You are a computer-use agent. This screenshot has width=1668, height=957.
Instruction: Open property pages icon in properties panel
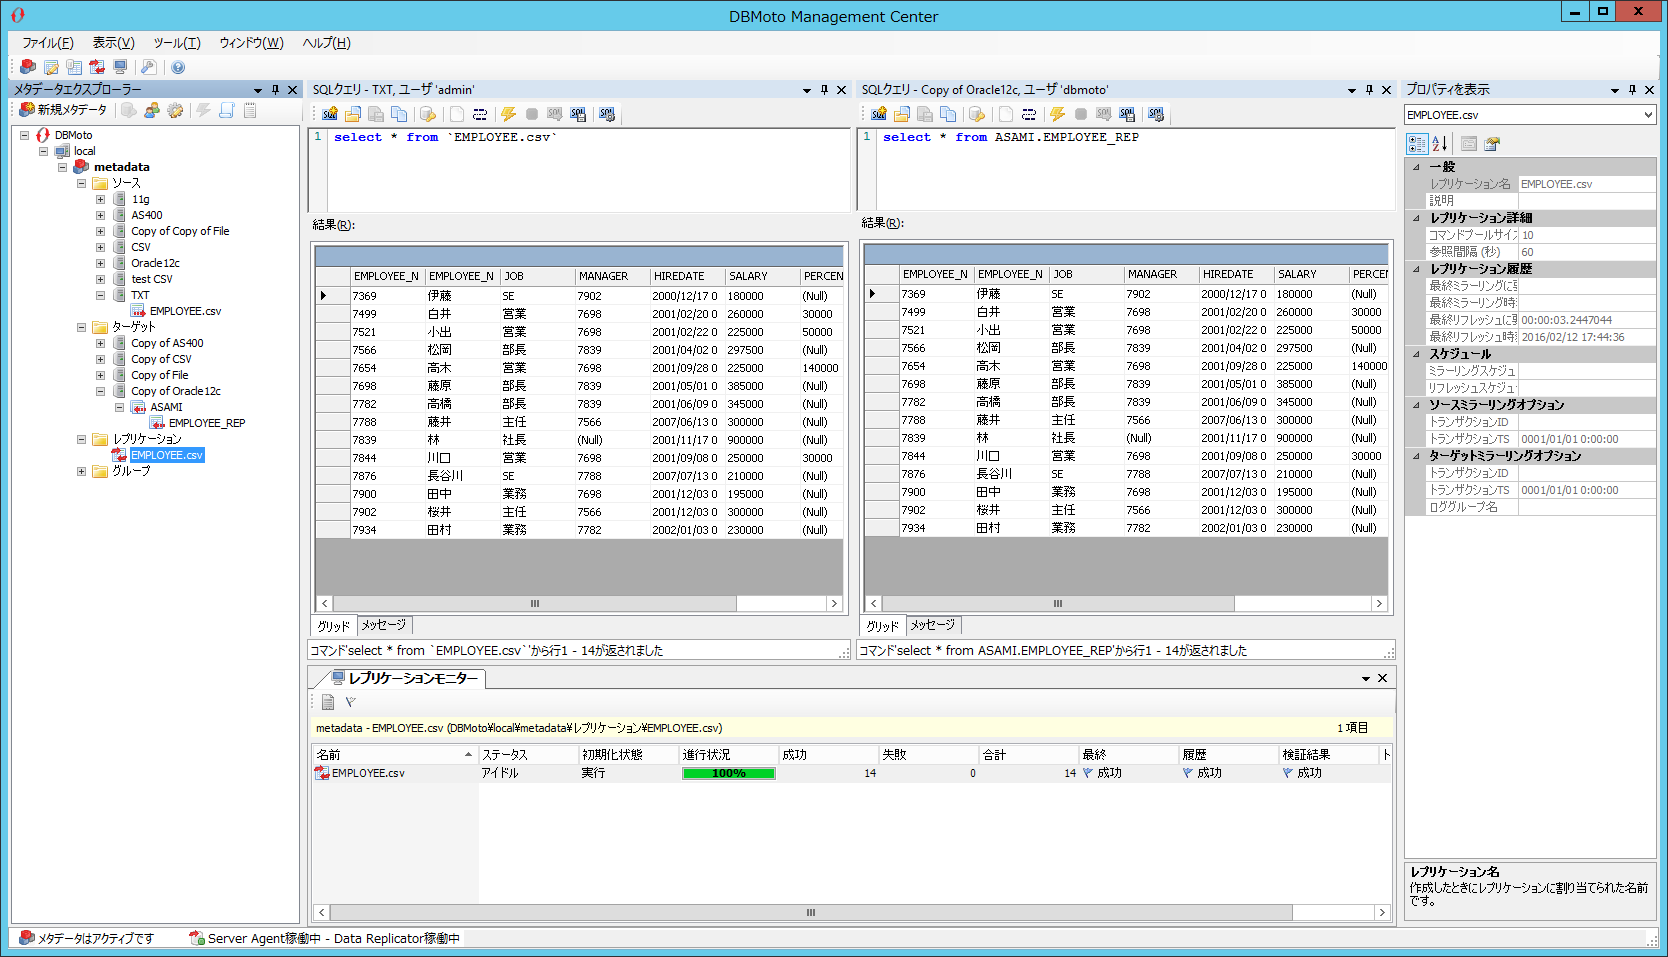(1492, 143)
